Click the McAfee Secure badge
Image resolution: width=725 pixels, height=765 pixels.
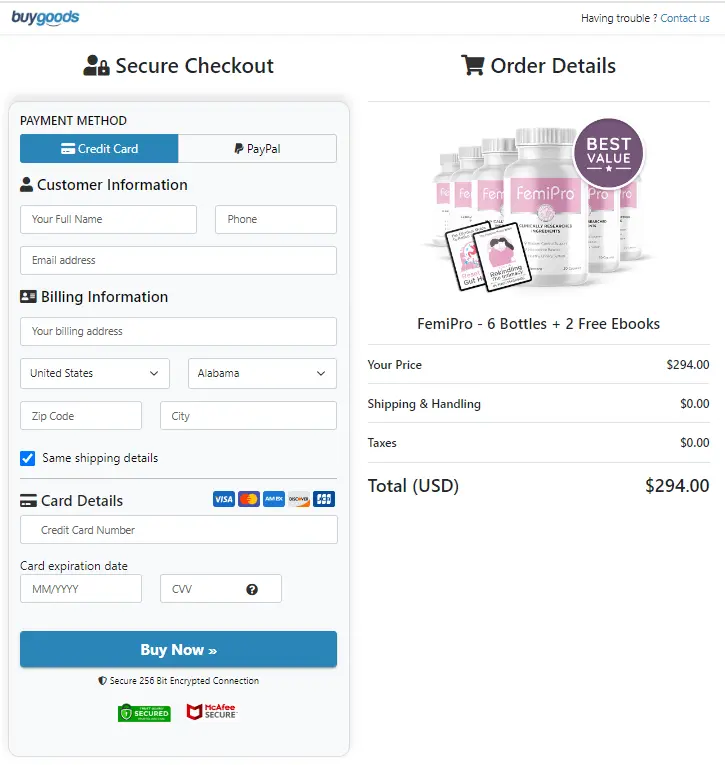pyautogui.click(x=211, y=712)
